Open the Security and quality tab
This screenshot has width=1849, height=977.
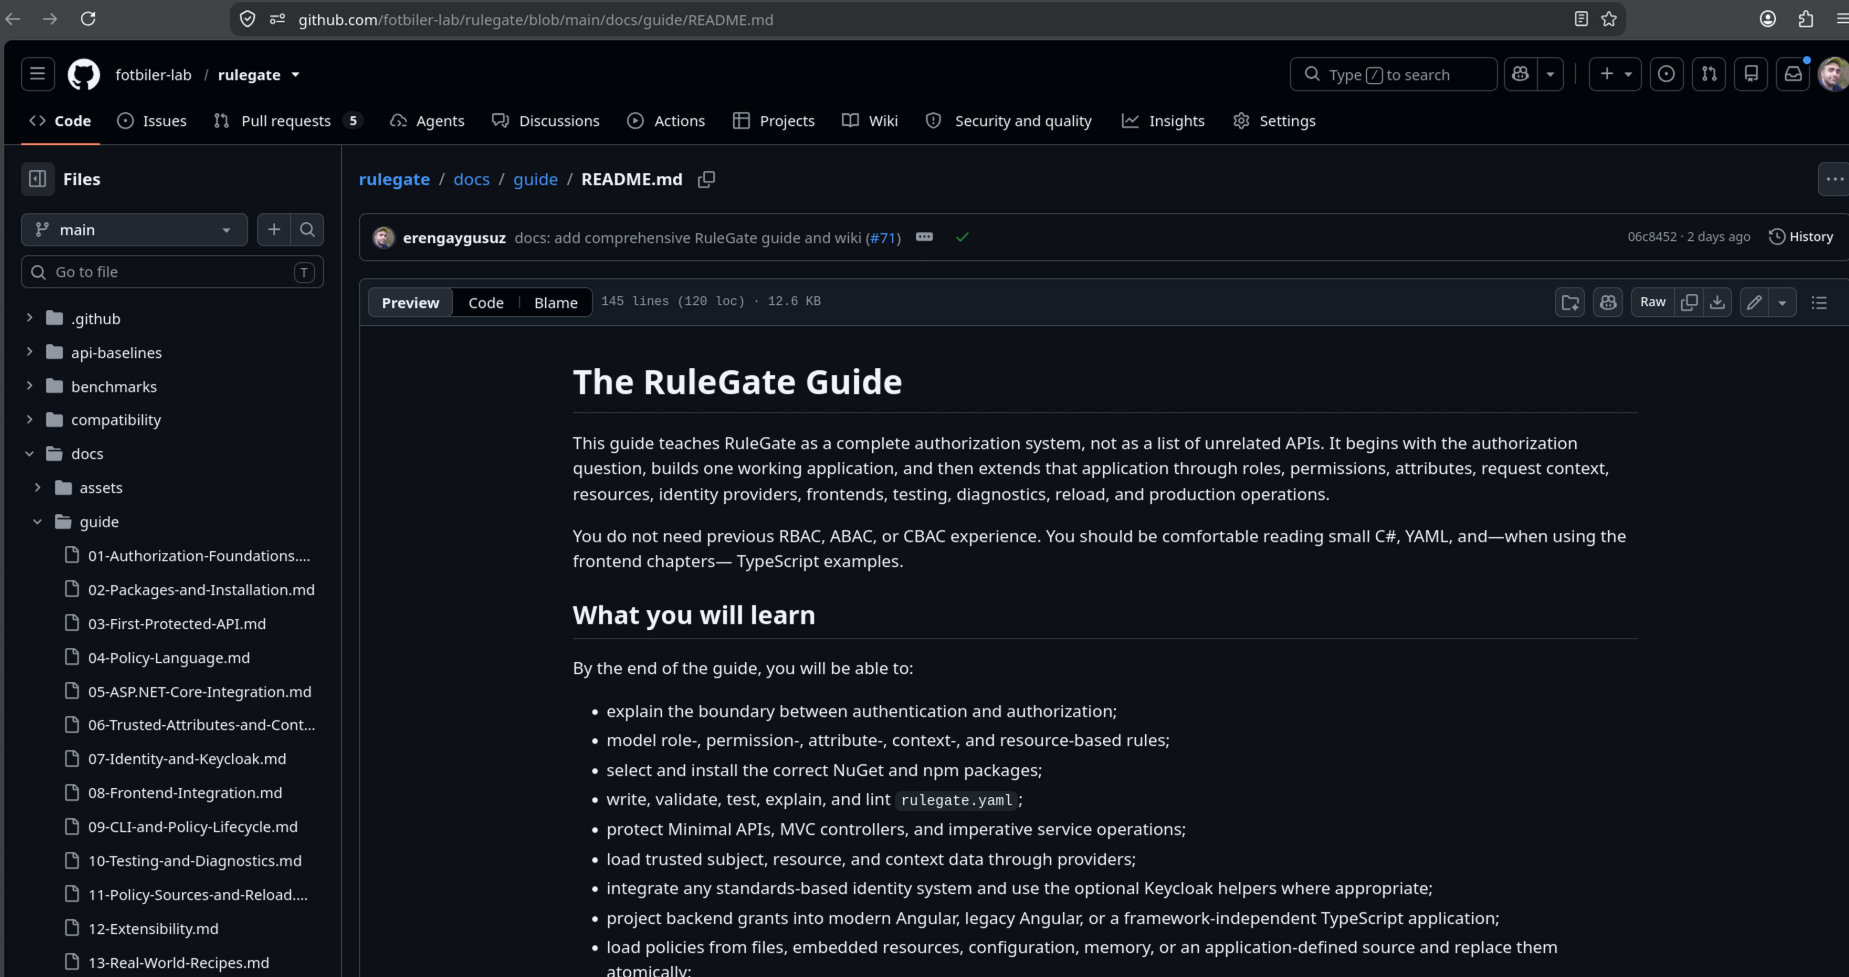click(x=1009, y=120)
